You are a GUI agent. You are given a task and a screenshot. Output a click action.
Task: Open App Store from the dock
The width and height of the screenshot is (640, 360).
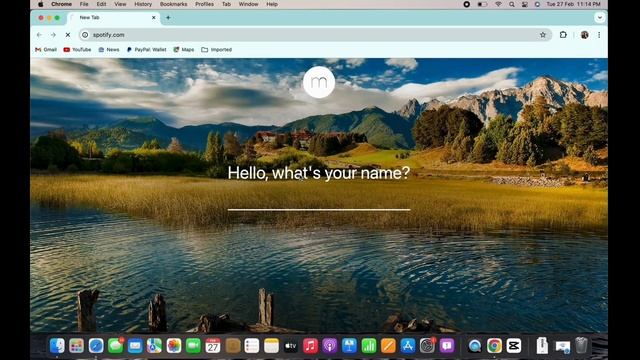(408, 346)
